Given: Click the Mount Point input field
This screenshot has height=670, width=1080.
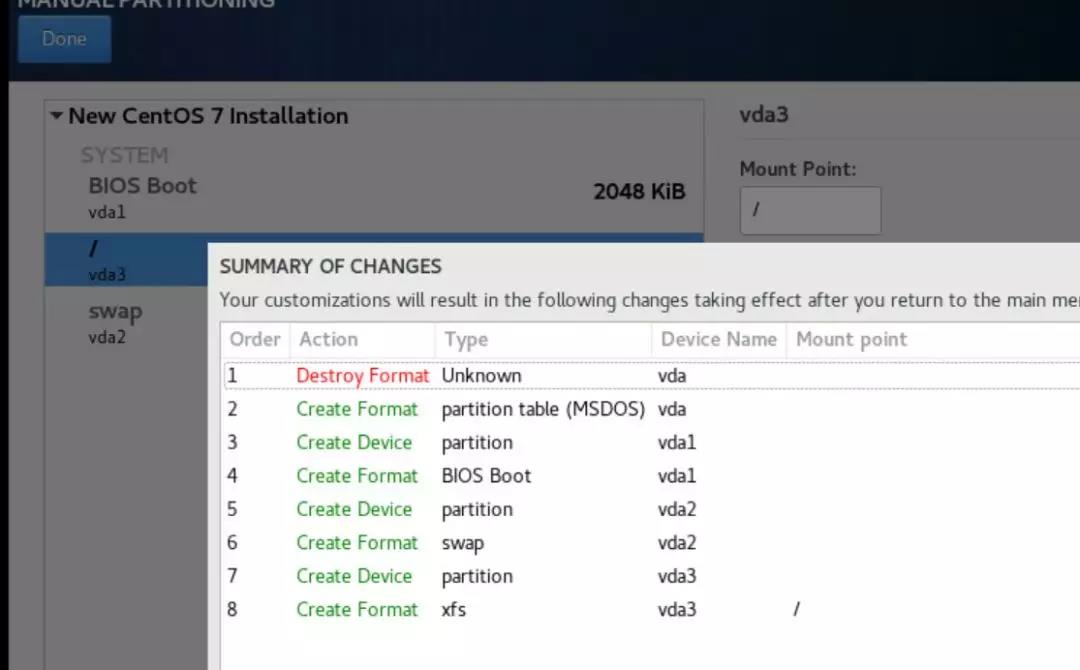Looking at the screenshot, I should click(x=810, y=211).
